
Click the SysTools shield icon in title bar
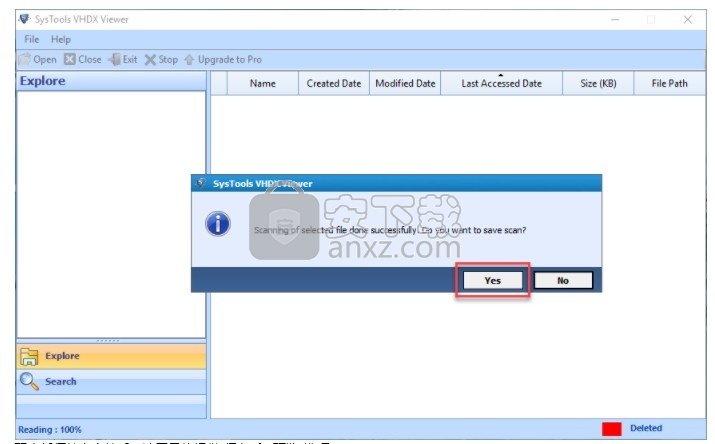coord(24,19)
